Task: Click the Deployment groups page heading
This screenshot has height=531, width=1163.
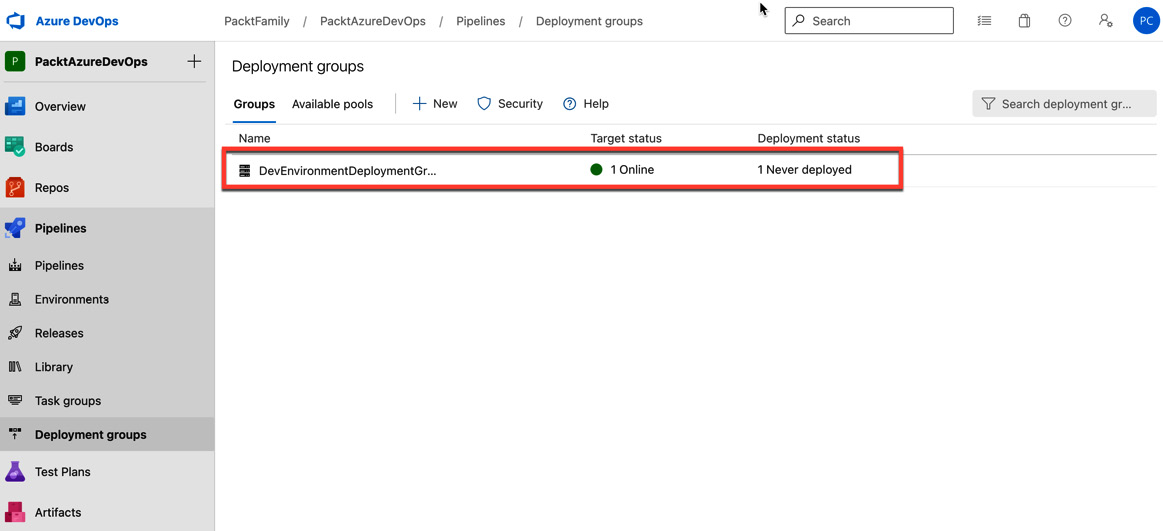Action: click(x=298, y=66)
